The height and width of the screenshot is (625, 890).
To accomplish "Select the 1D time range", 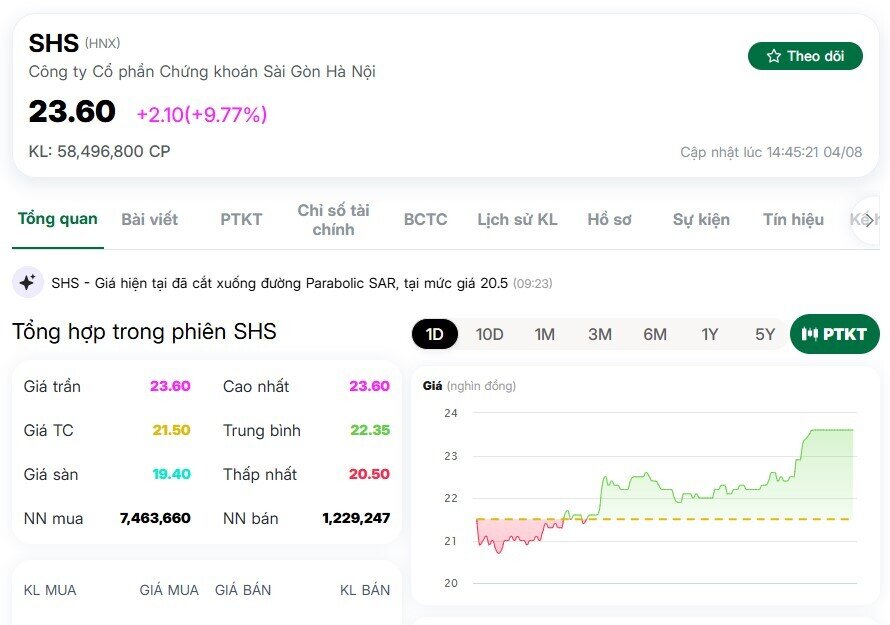I will tap(434, 334).
